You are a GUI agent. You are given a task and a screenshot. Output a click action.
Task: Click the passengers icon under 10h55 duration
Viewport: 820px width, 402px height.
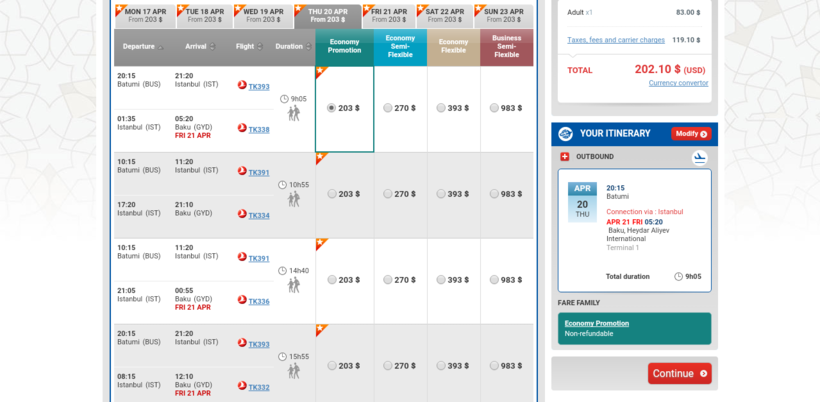click(293, 200)
